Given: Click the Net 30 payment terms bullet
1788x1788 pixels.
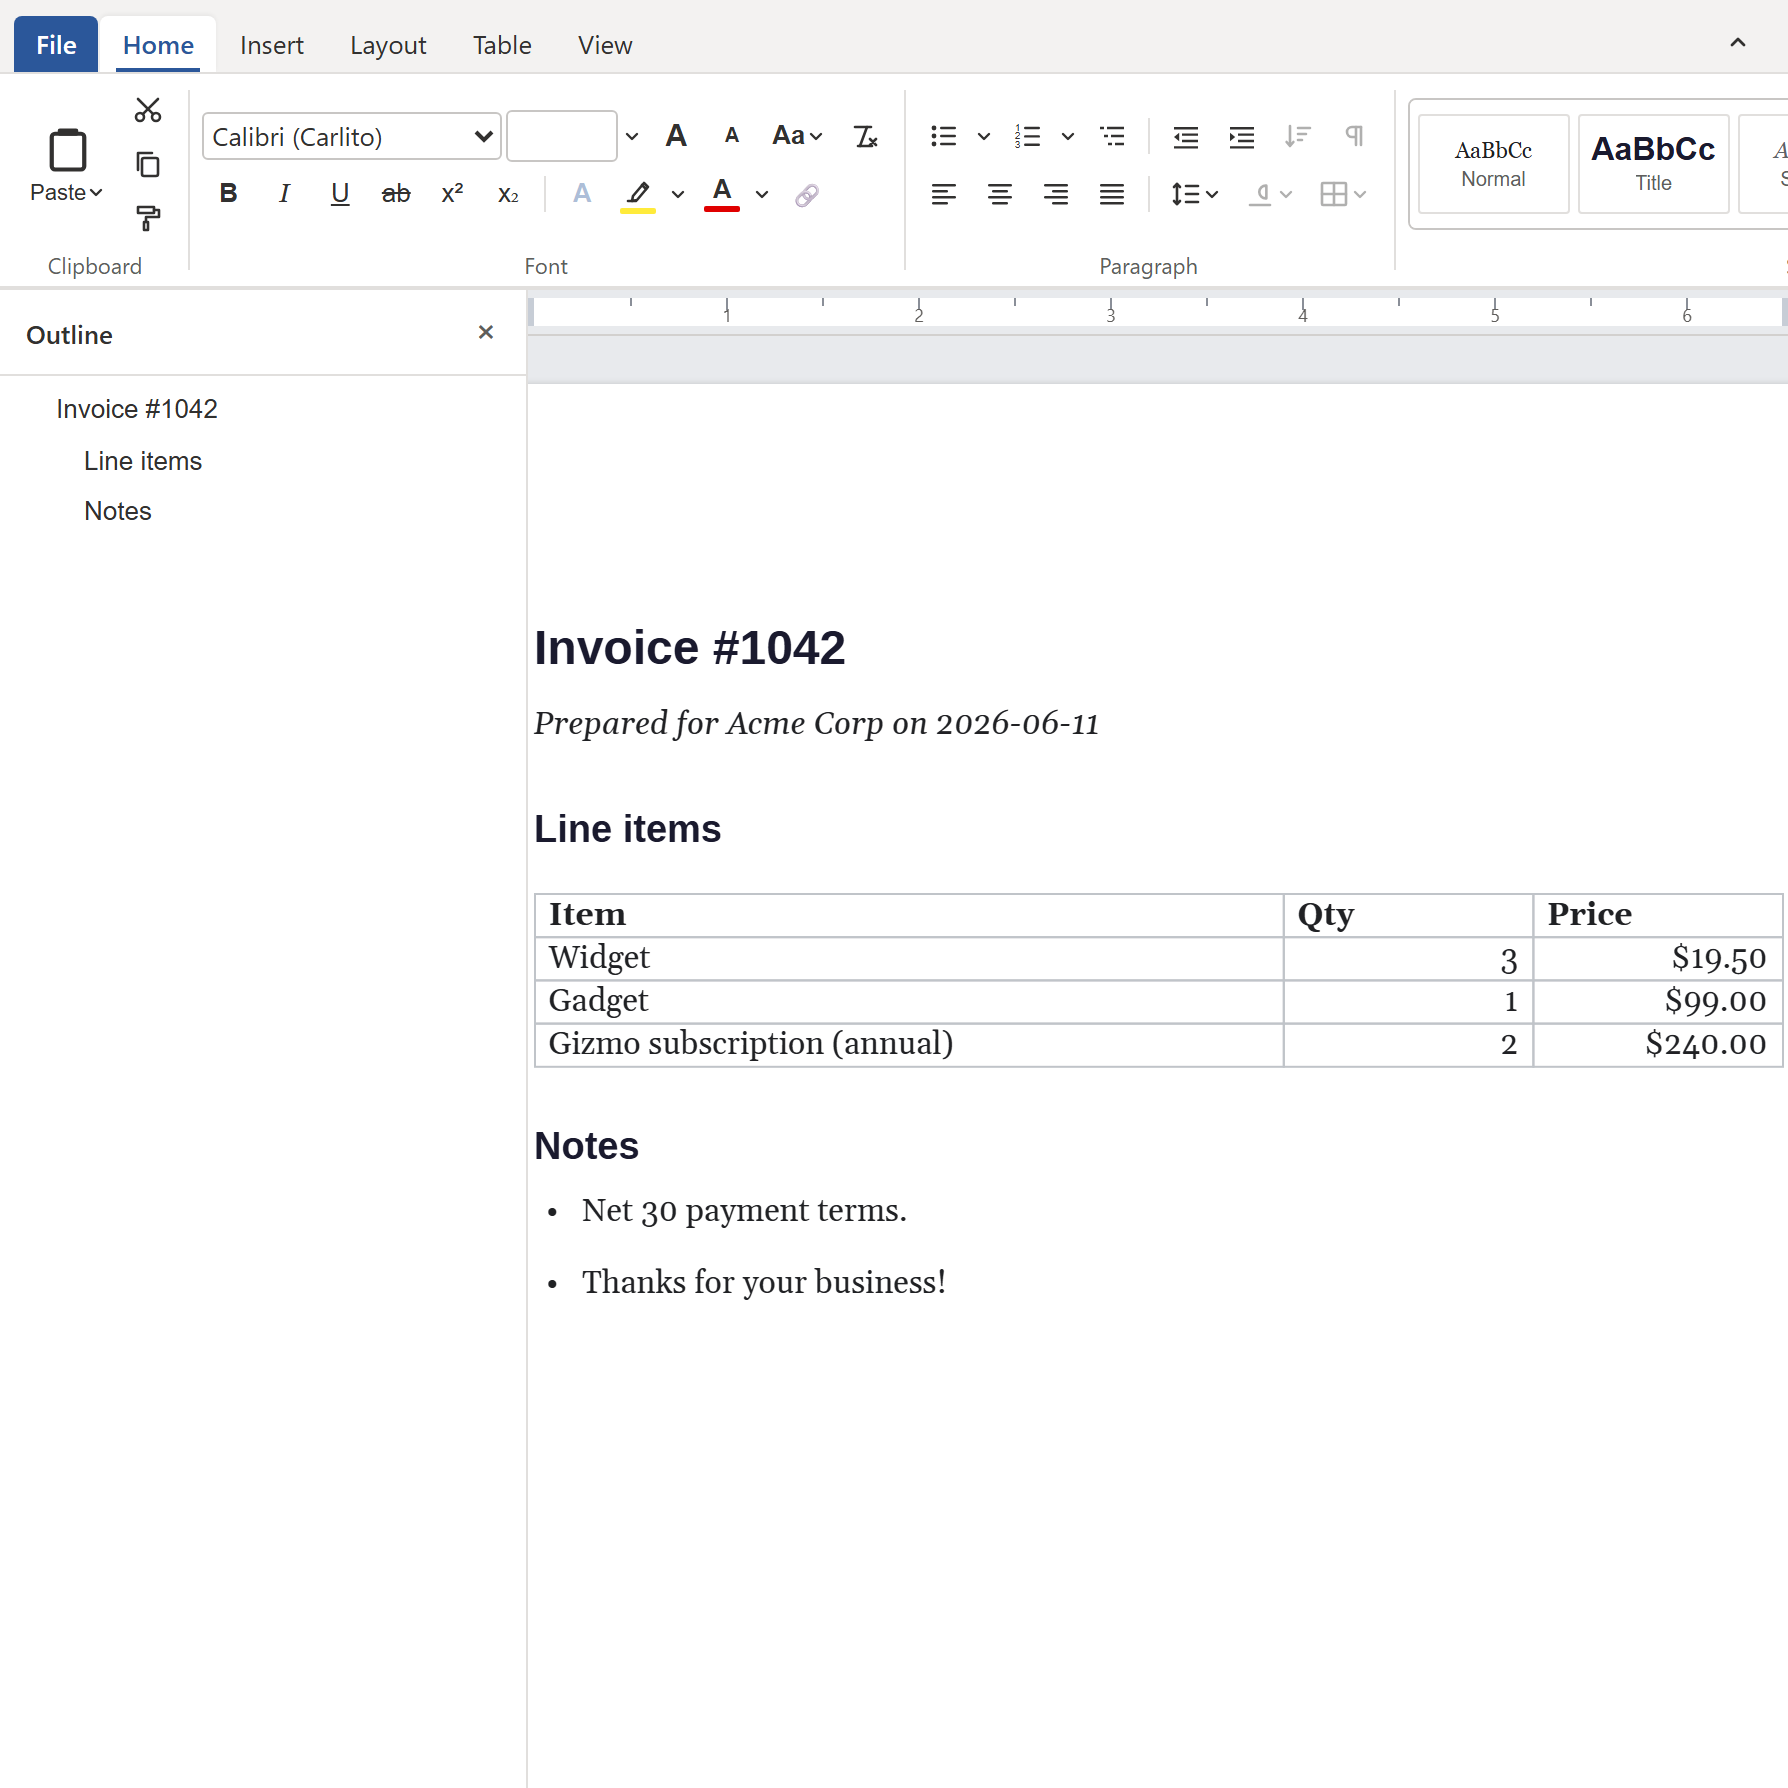Looking at the screenshot, I should click(744, 1210).
